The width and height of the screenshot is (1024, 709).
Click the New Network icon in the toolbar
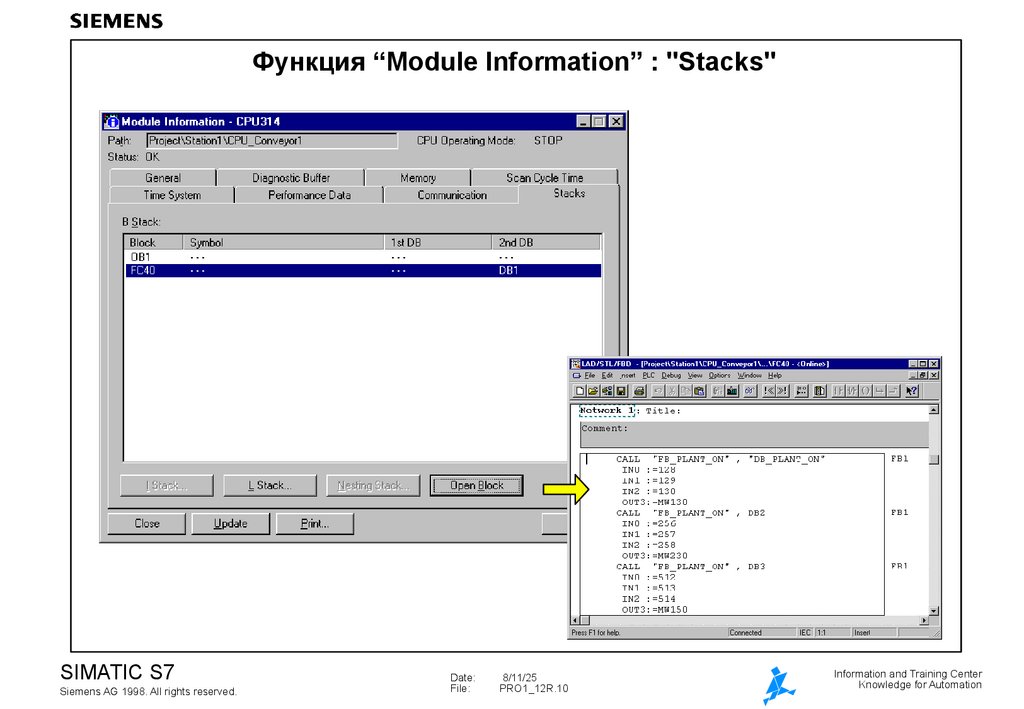point(800,390)
